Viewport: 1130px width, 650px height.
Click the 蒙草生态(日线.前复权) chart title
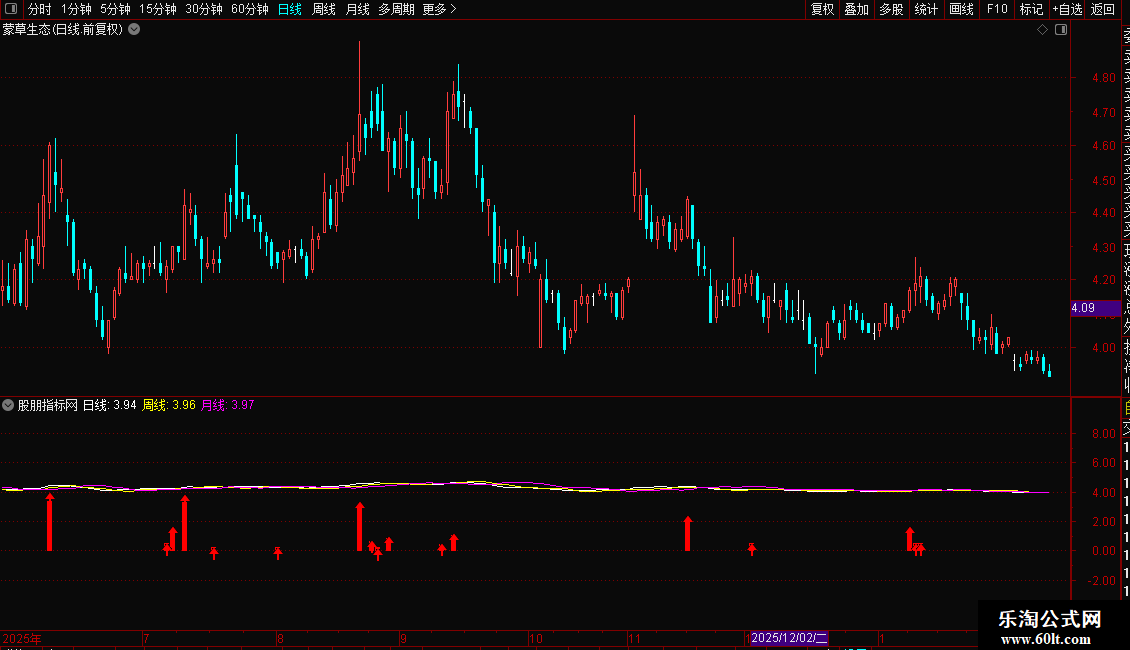tap(63, 30)
